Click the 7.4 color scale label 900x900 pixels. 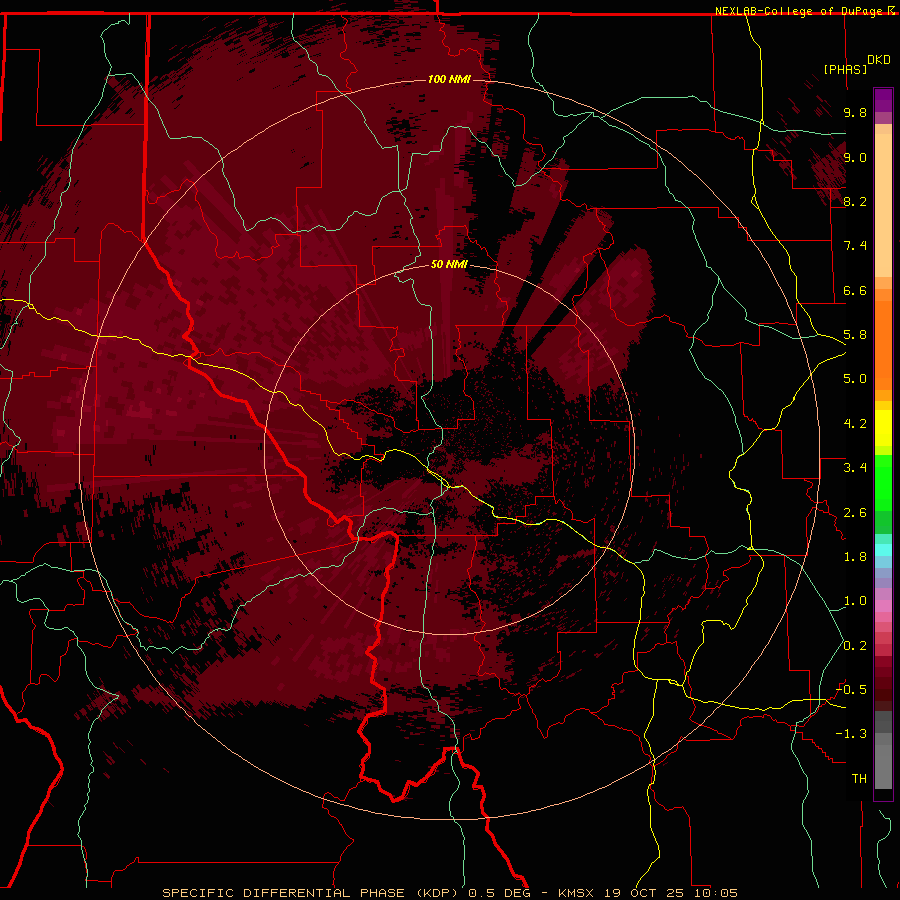(x=855, y=246)
